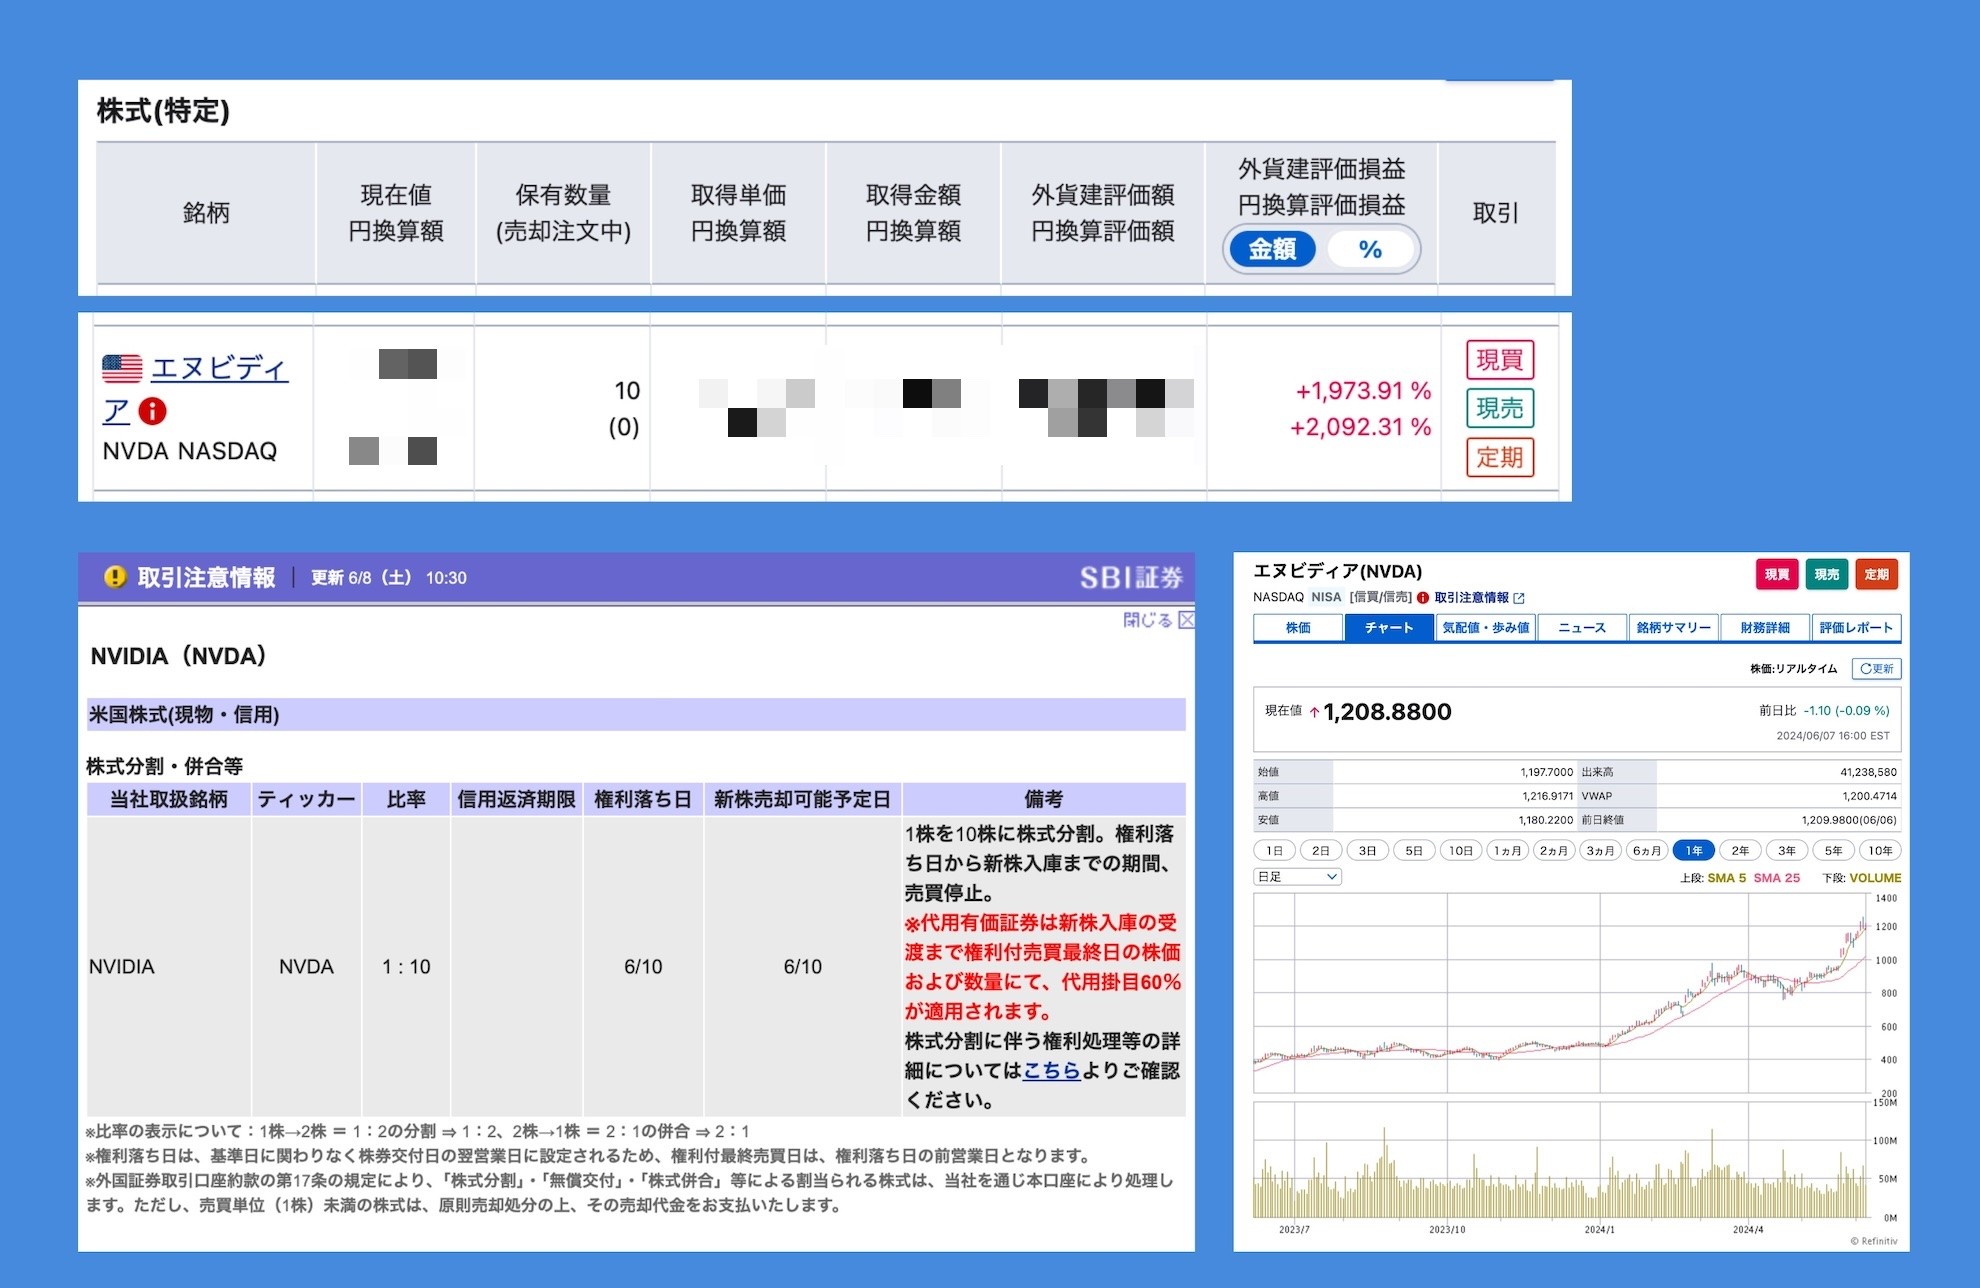This screenshot has height=1288, width=1980.
Task: Click the NISA badge in chart panel
Action: point(1326,597)
